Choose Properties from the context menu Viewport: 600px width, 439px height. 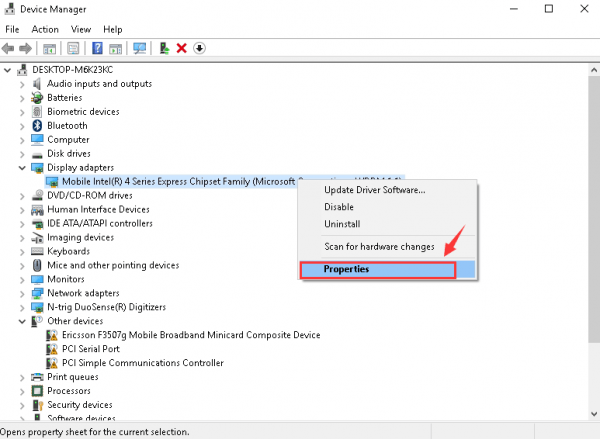click(x=346, y=269)
